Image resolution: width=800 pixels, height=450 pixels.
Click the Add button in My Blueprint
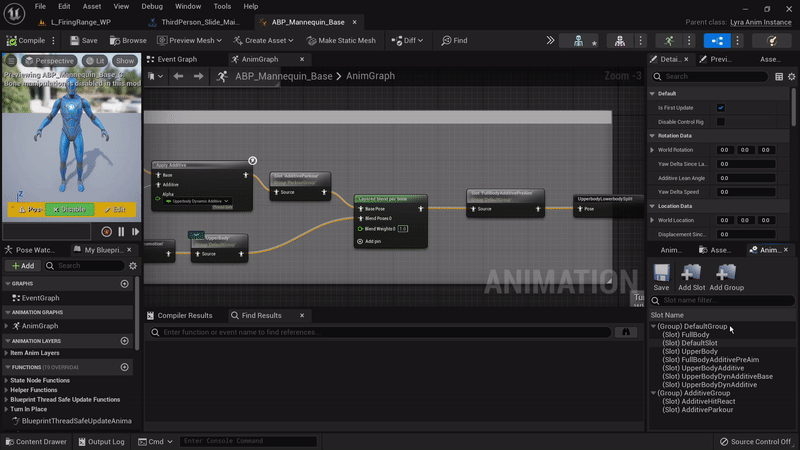(23, 266)
